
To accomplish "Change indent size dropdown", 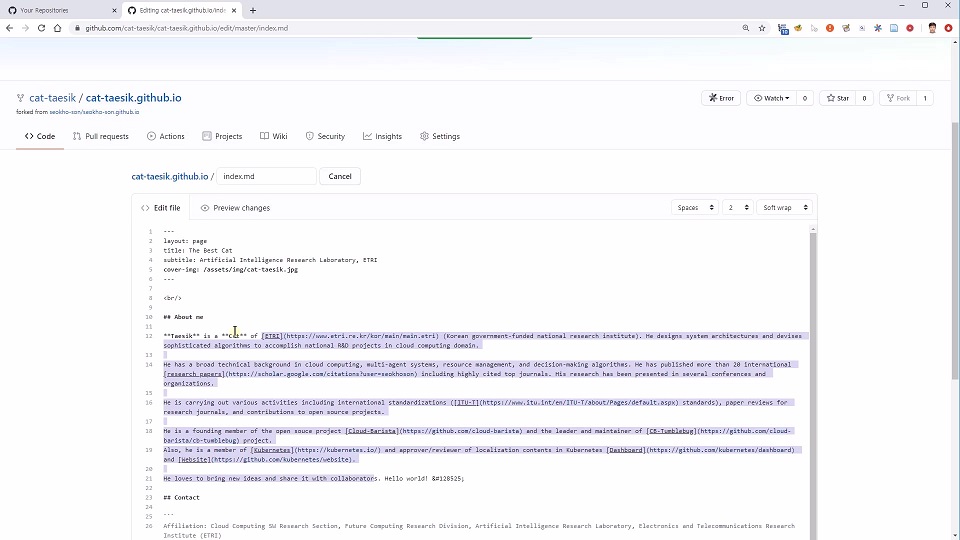I will 737,208.
